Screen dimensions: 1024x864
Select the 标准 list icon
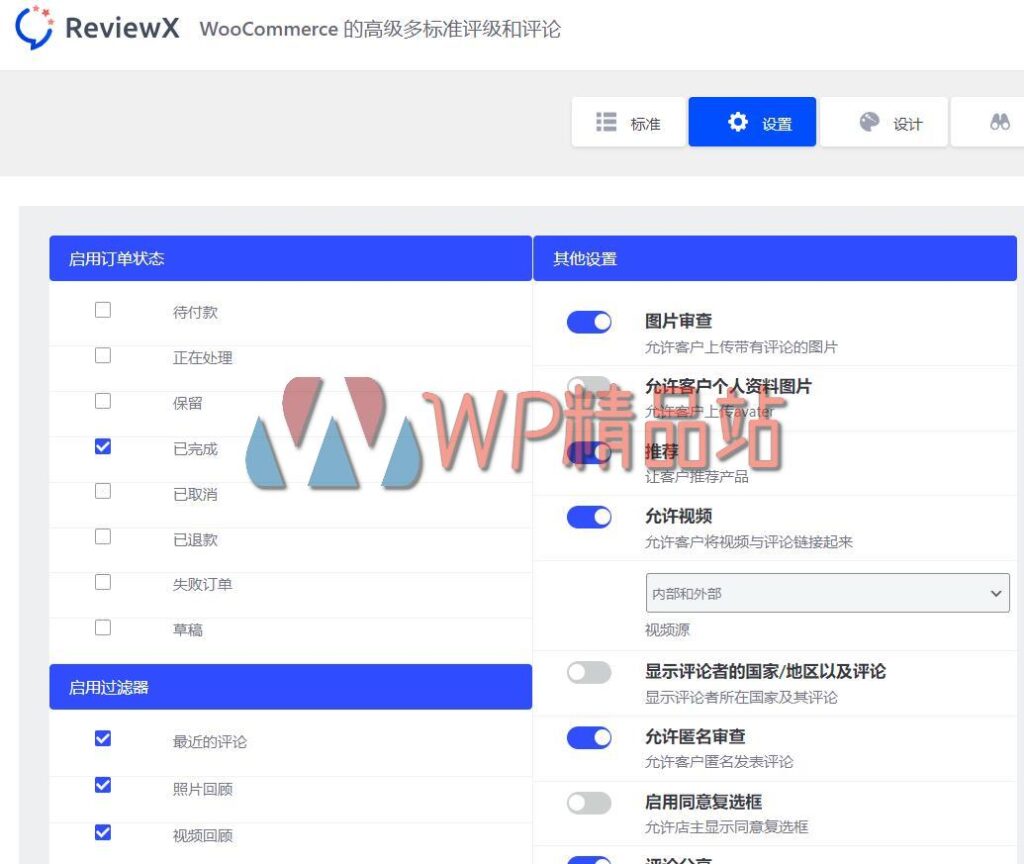606,121
